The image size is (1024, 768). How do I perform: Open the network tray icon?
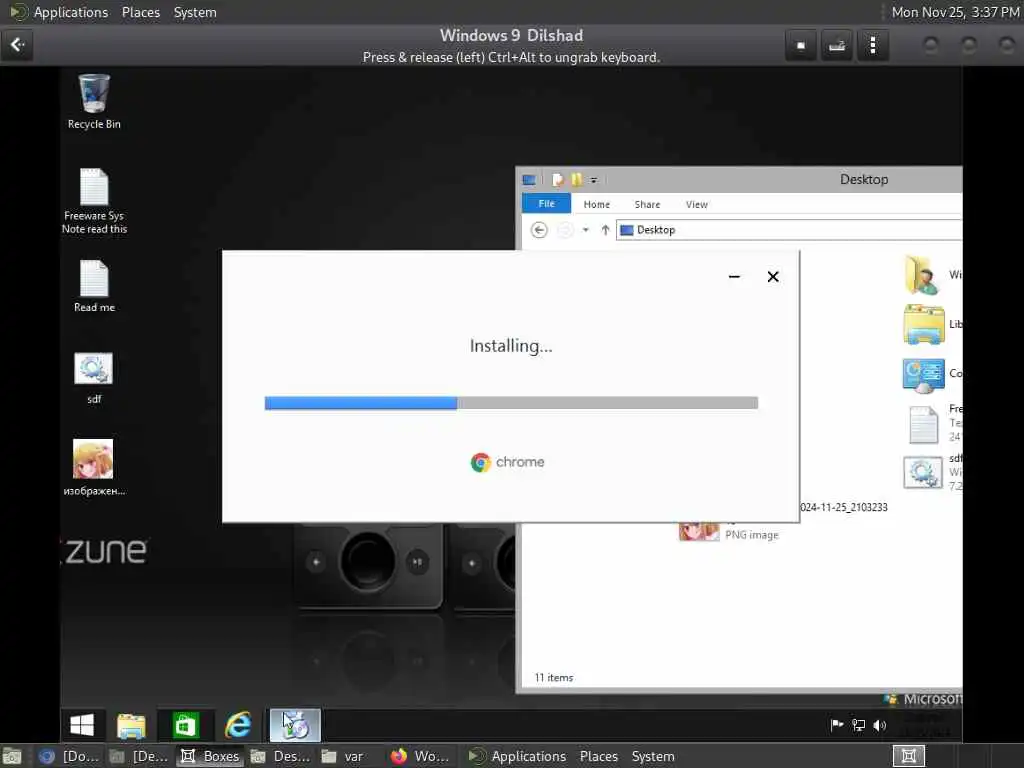859,725
